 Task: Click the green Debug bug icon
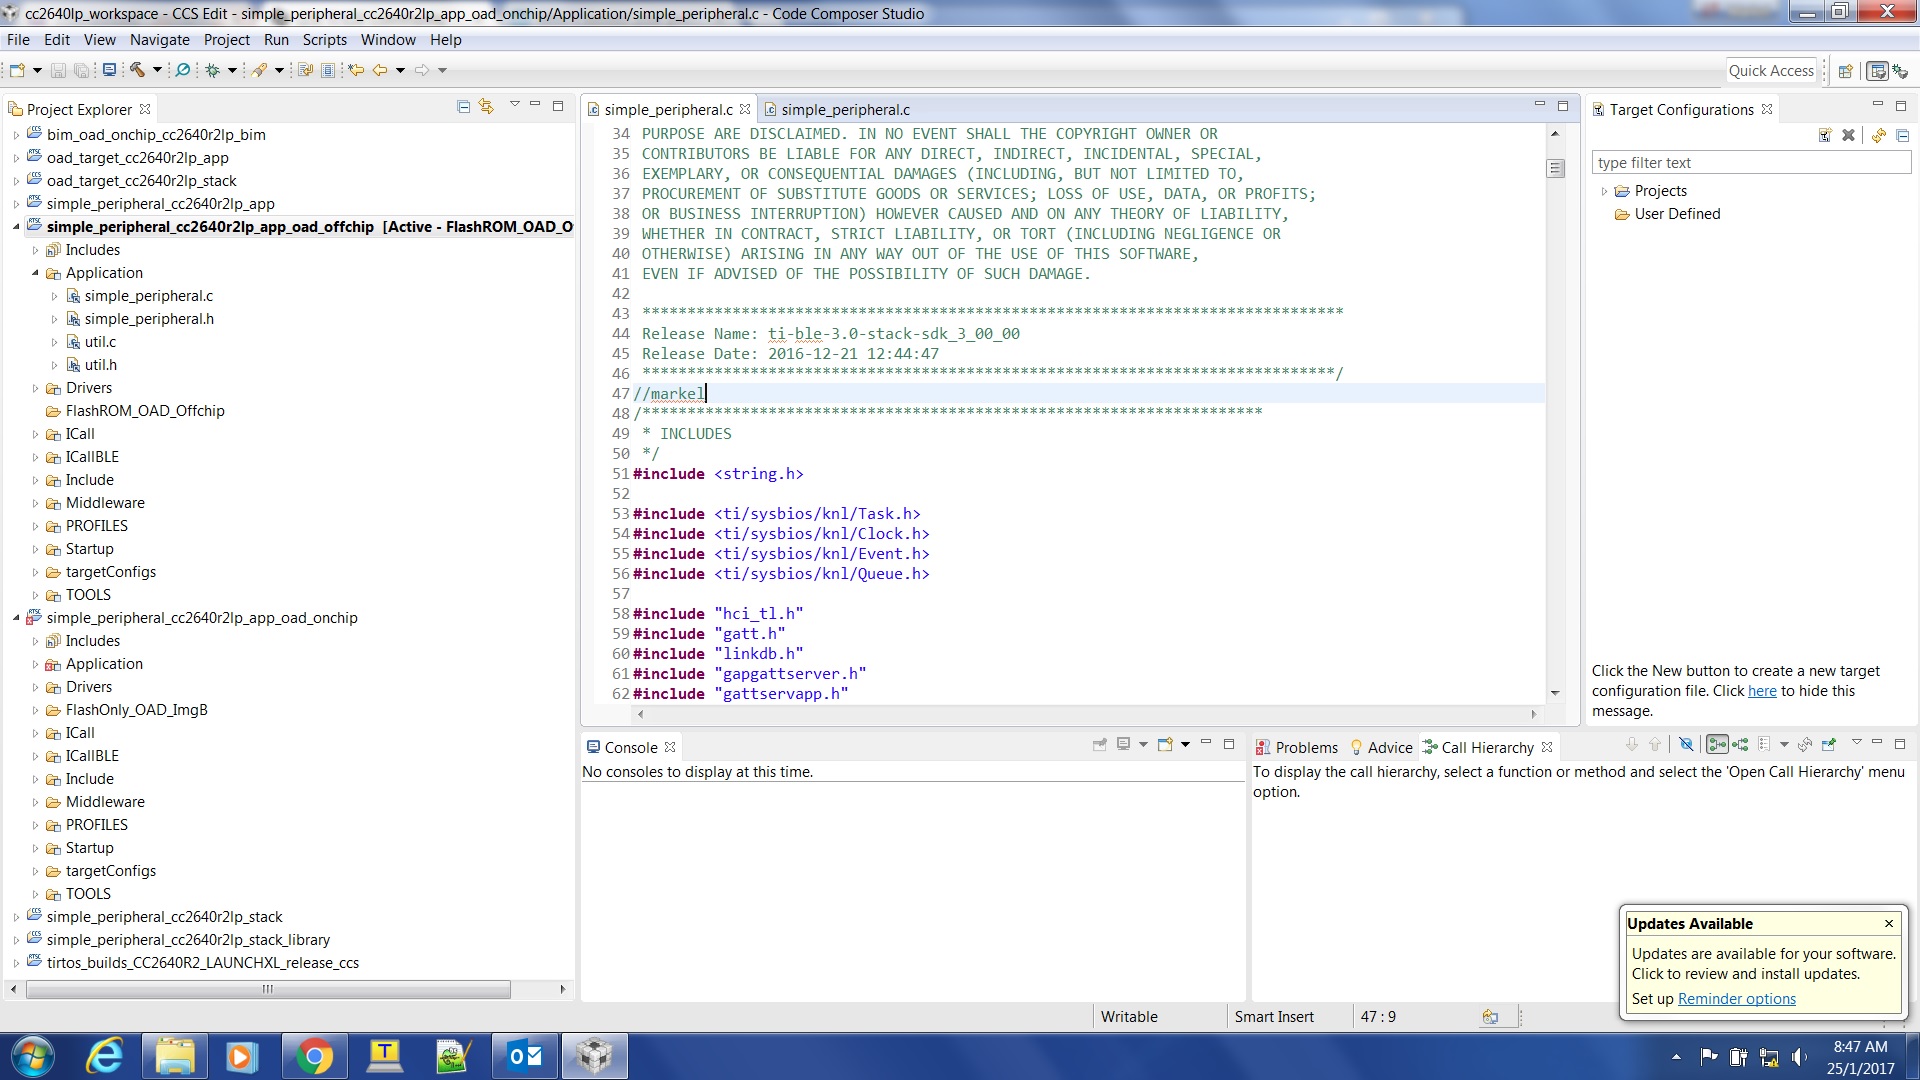click(212, 70)
